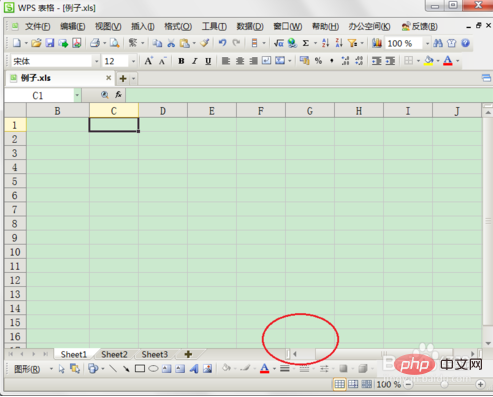The height and width of the screenshot is (397, 493).
Task: Open the 格式(O) menu
Action: coord(178,26)
